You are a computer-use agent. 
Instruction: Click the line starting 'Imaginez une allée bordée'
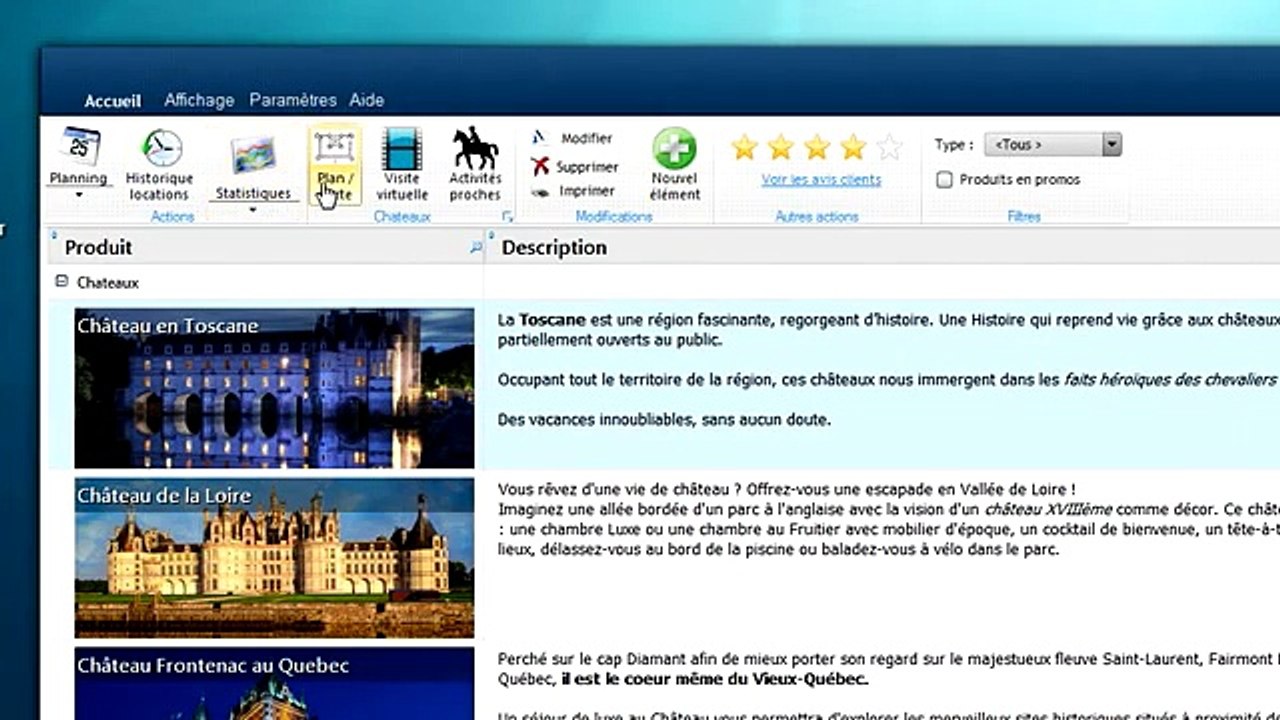889,510
